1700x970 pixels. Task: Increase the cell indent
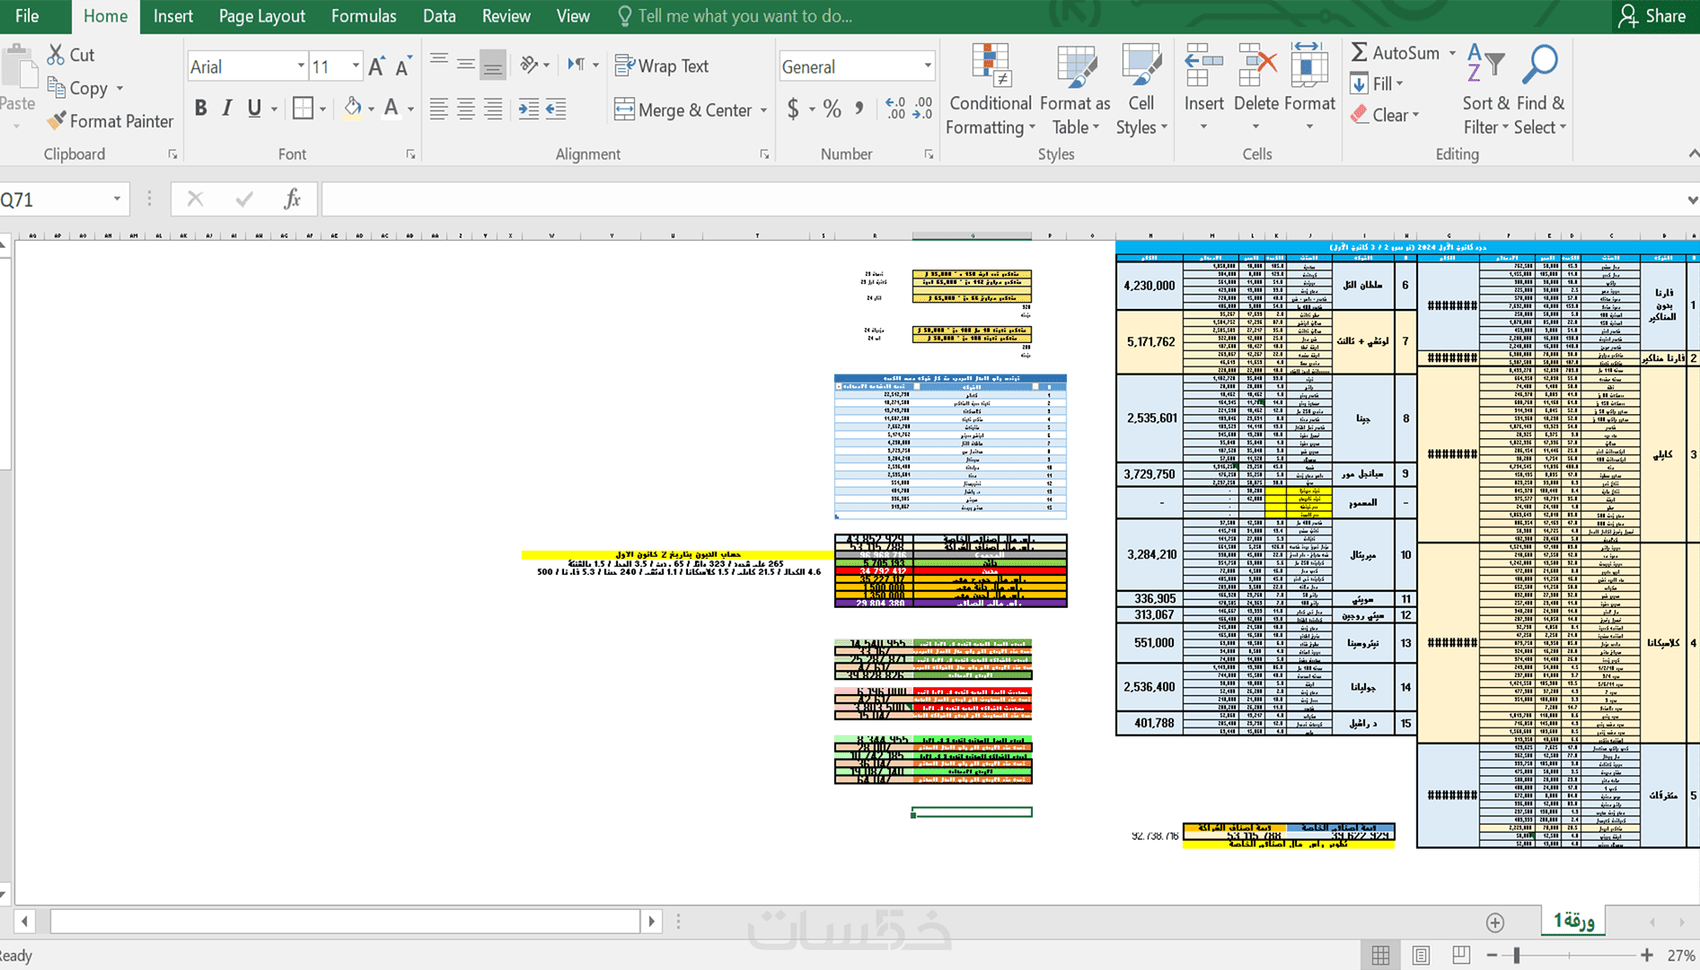556,109
